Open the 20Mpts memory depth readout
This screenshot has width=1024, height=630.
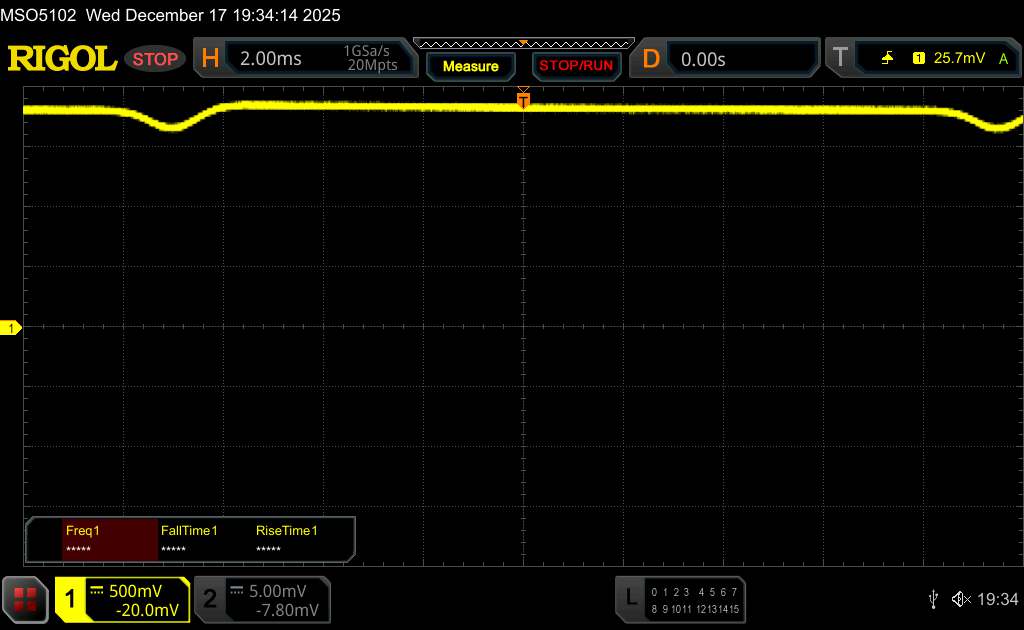tap(372, 65)
